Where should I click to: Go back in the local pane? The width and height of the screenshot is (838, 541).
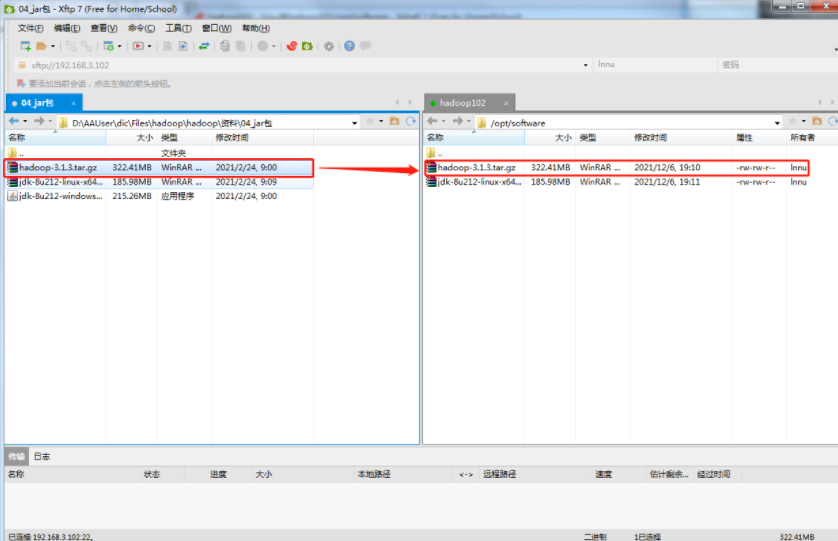(14, 121)
